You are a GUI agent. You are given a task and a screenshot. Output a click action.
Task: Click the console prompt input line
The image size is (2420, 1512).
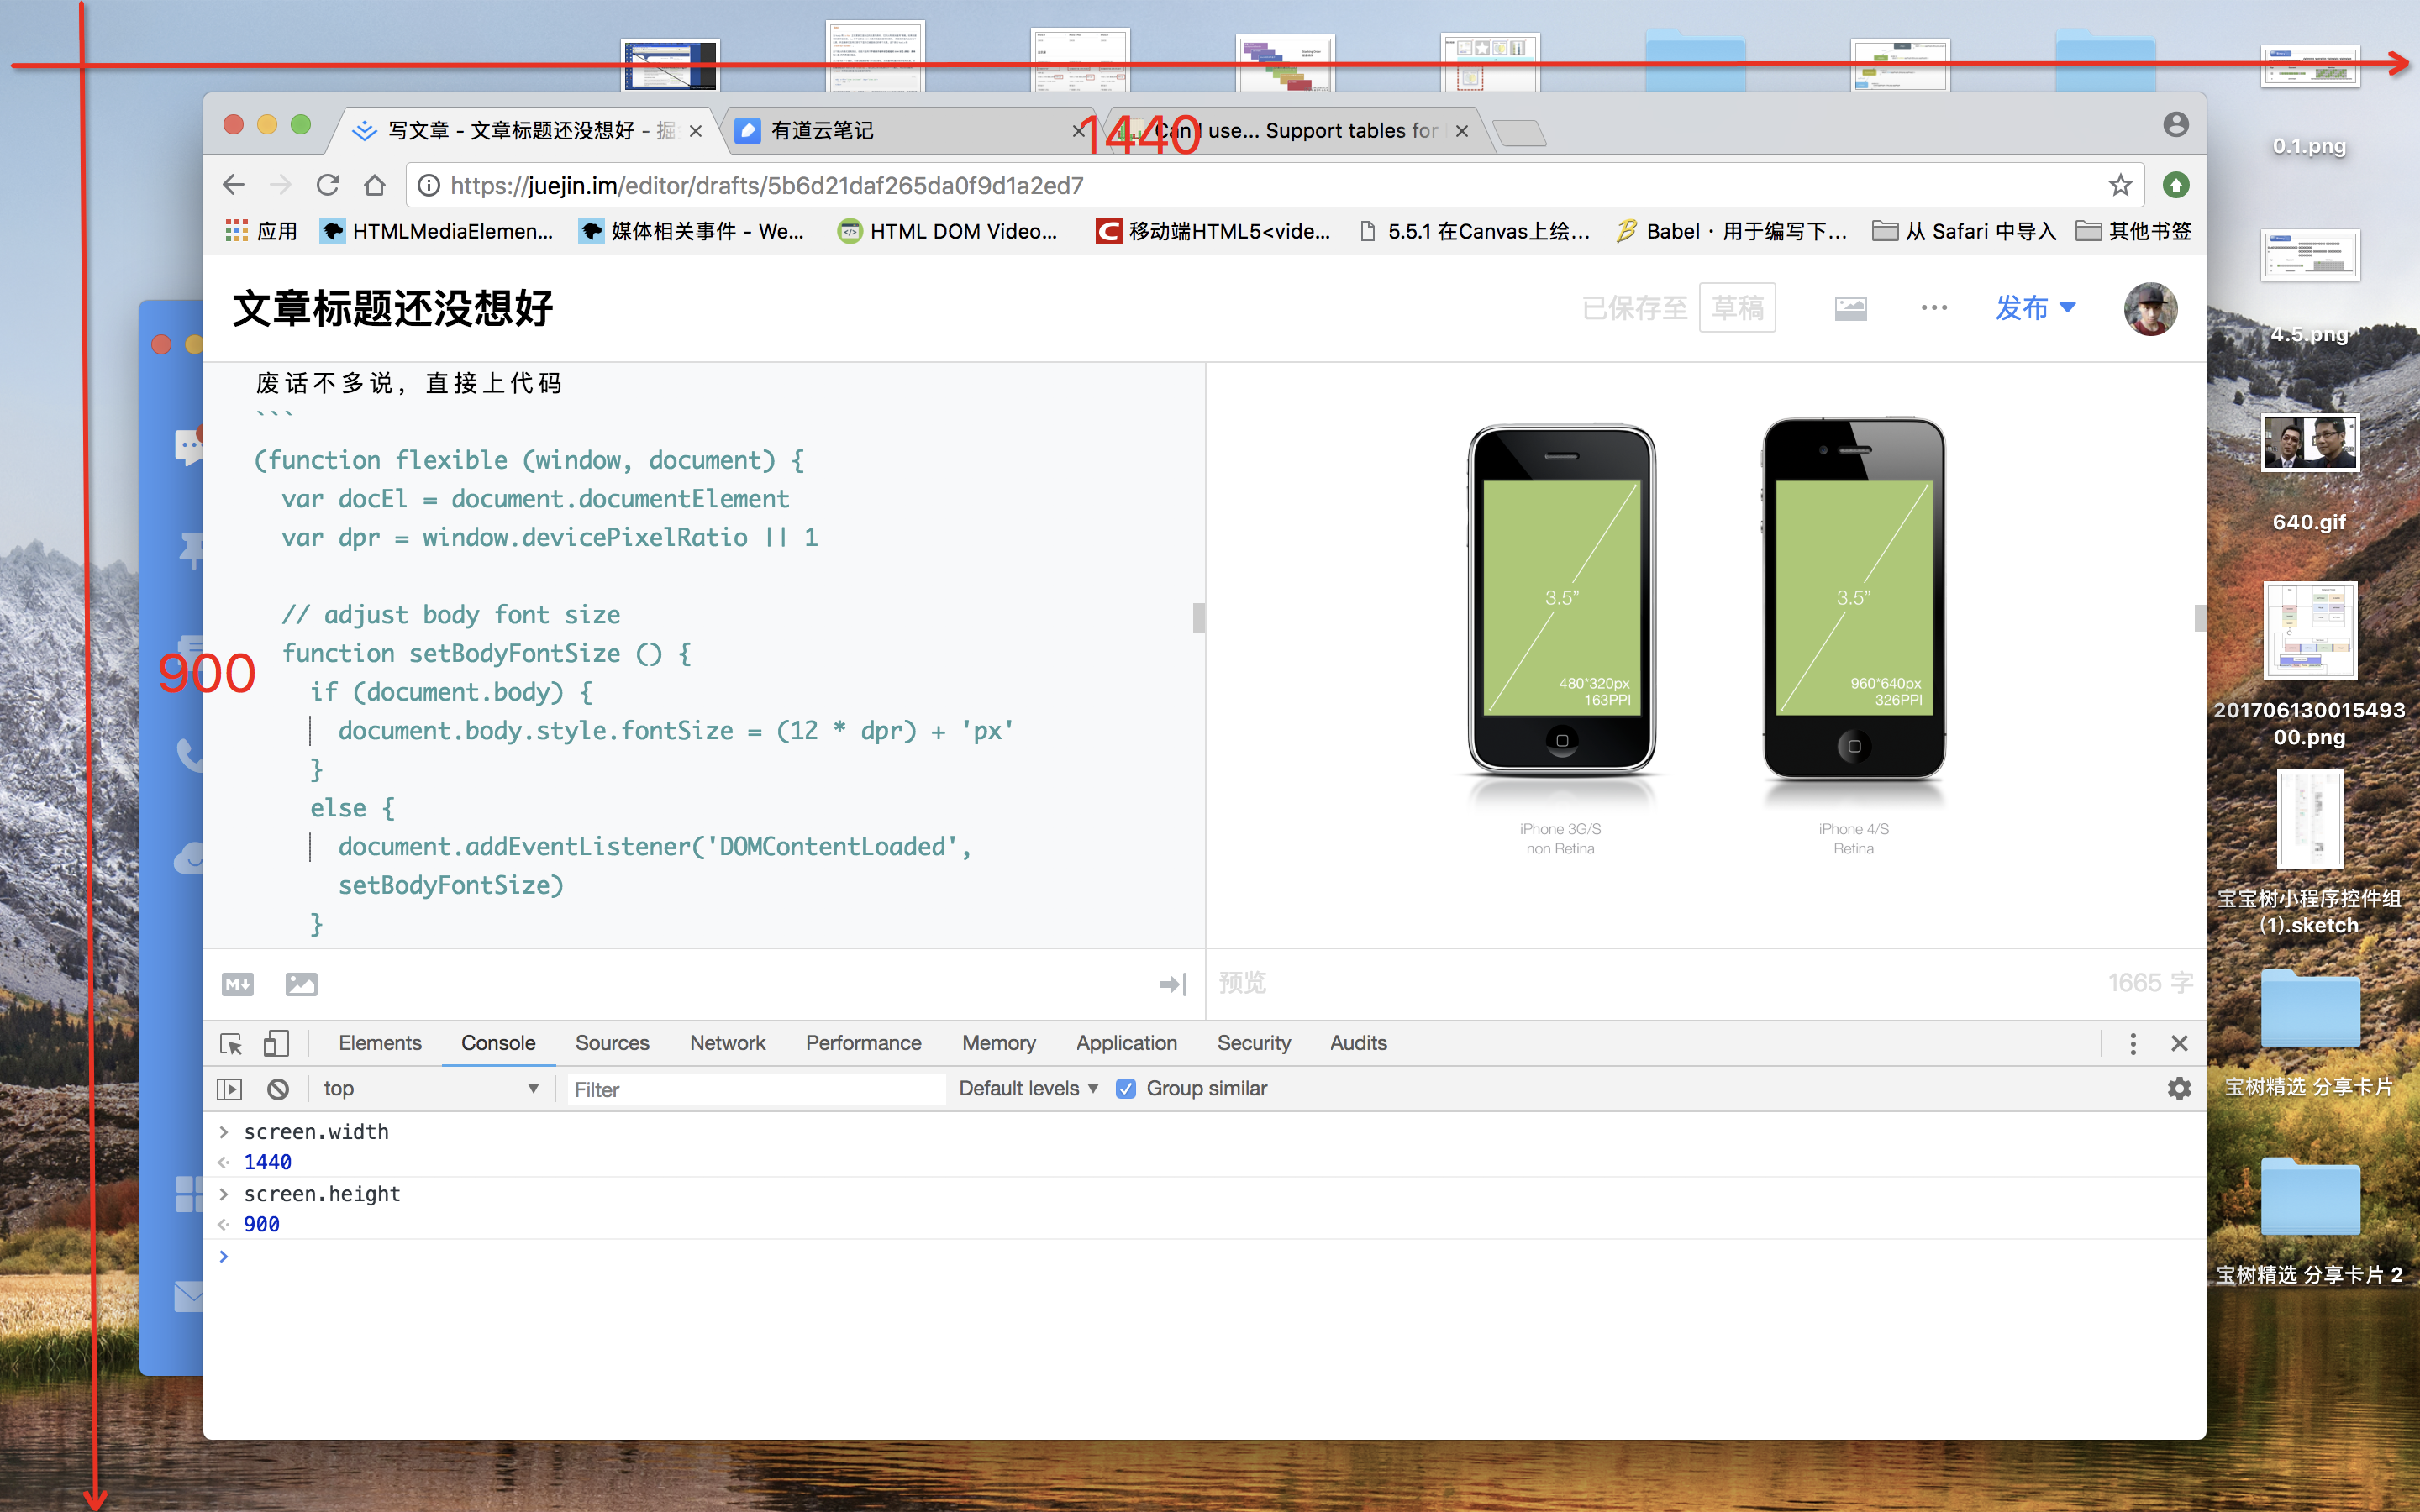[x=1204, y=1256]
